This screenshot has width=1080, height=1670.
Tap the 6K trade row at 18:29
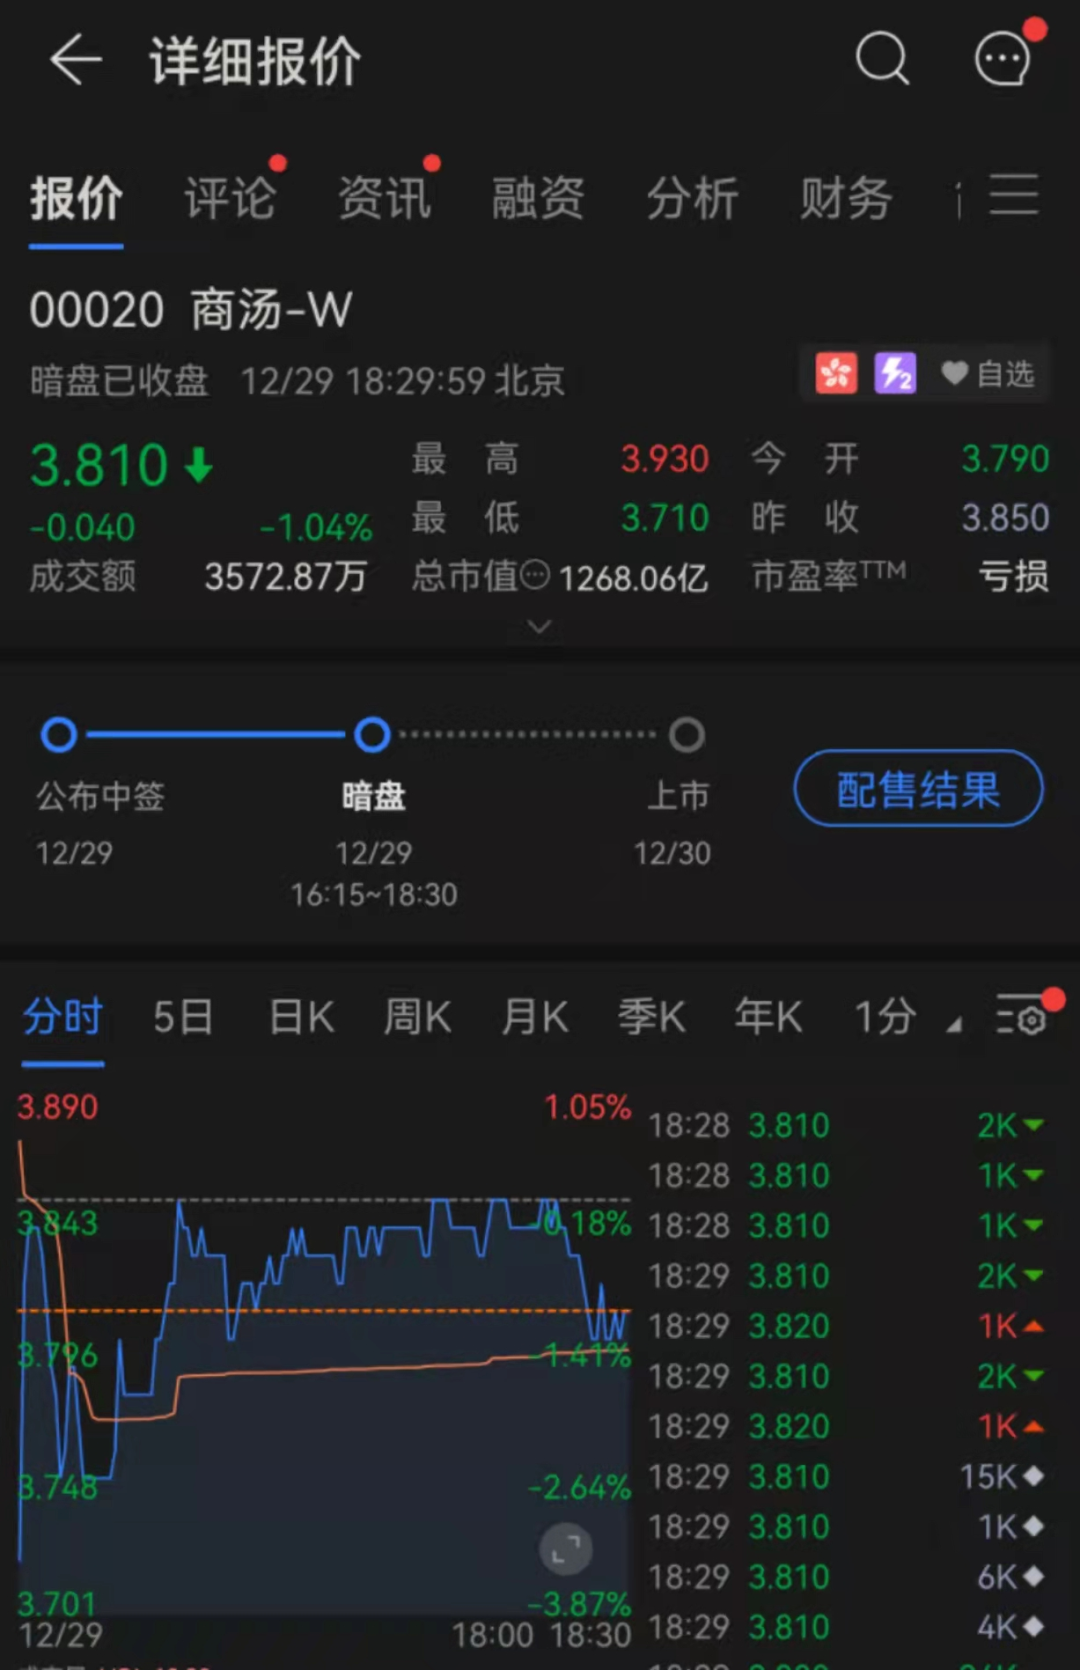click(x=846, y=1577)
